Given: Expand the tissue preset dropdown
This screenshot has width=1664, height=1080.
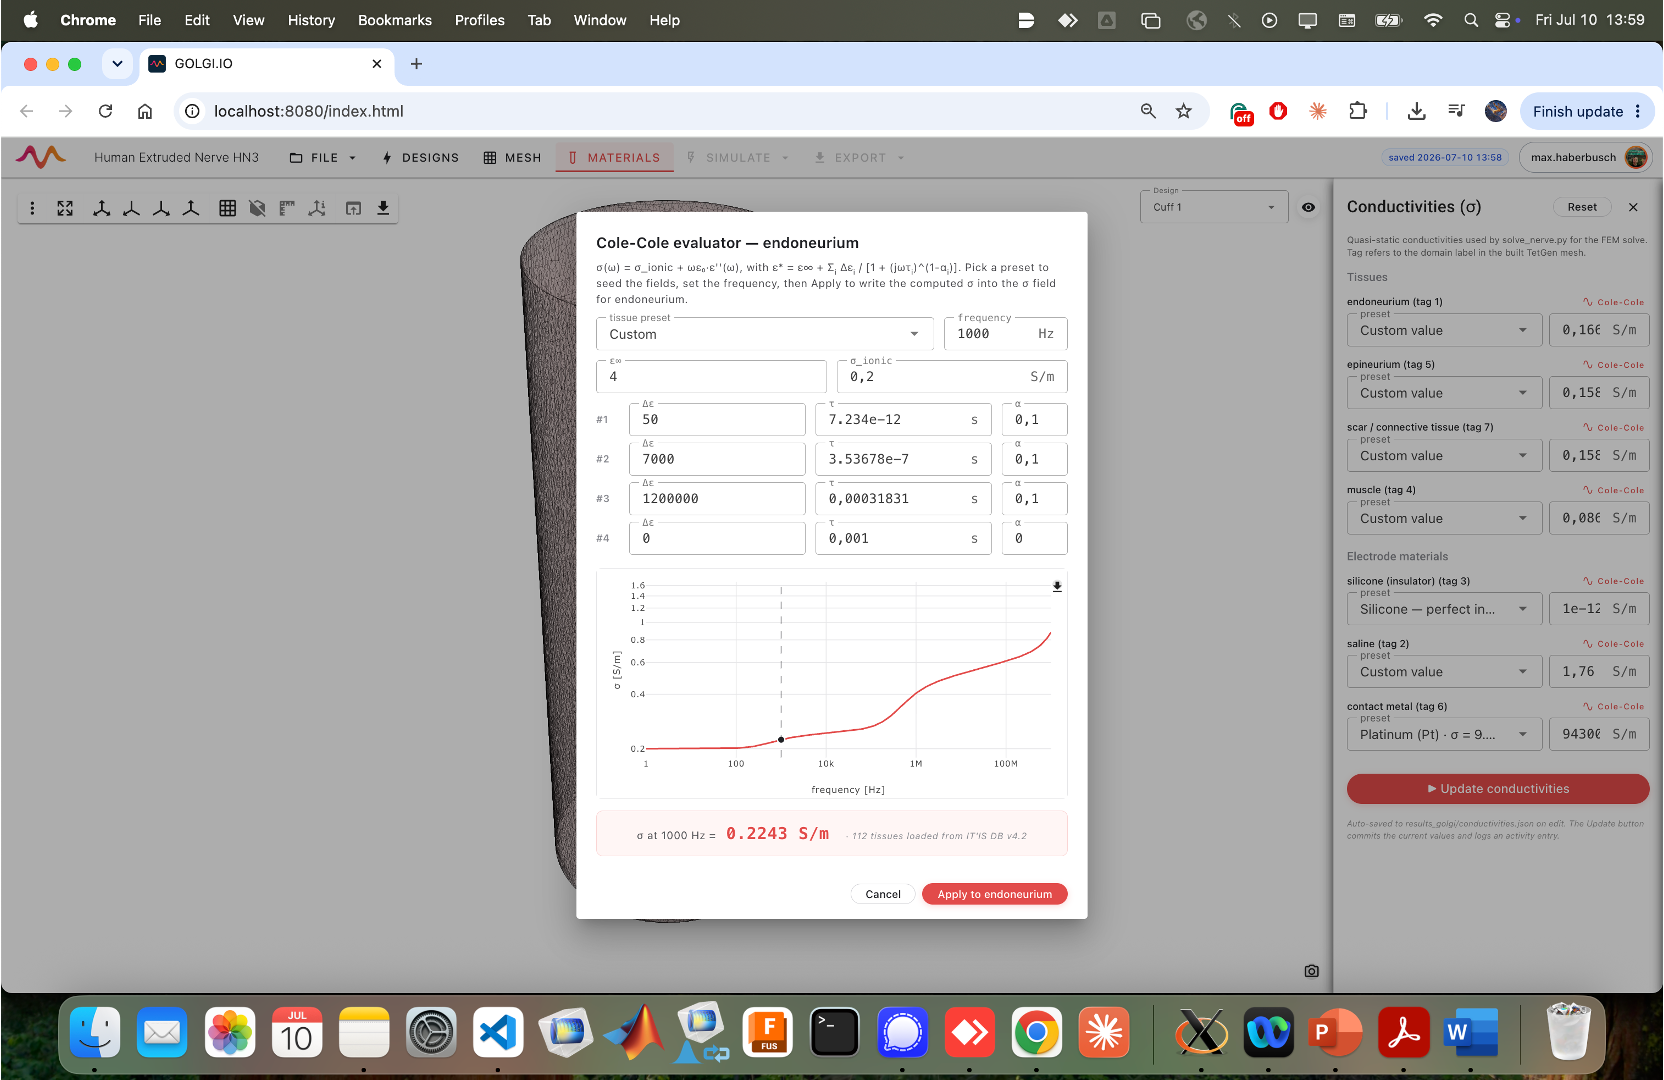Looking at the screenshot, I should [x=764, y=334].
